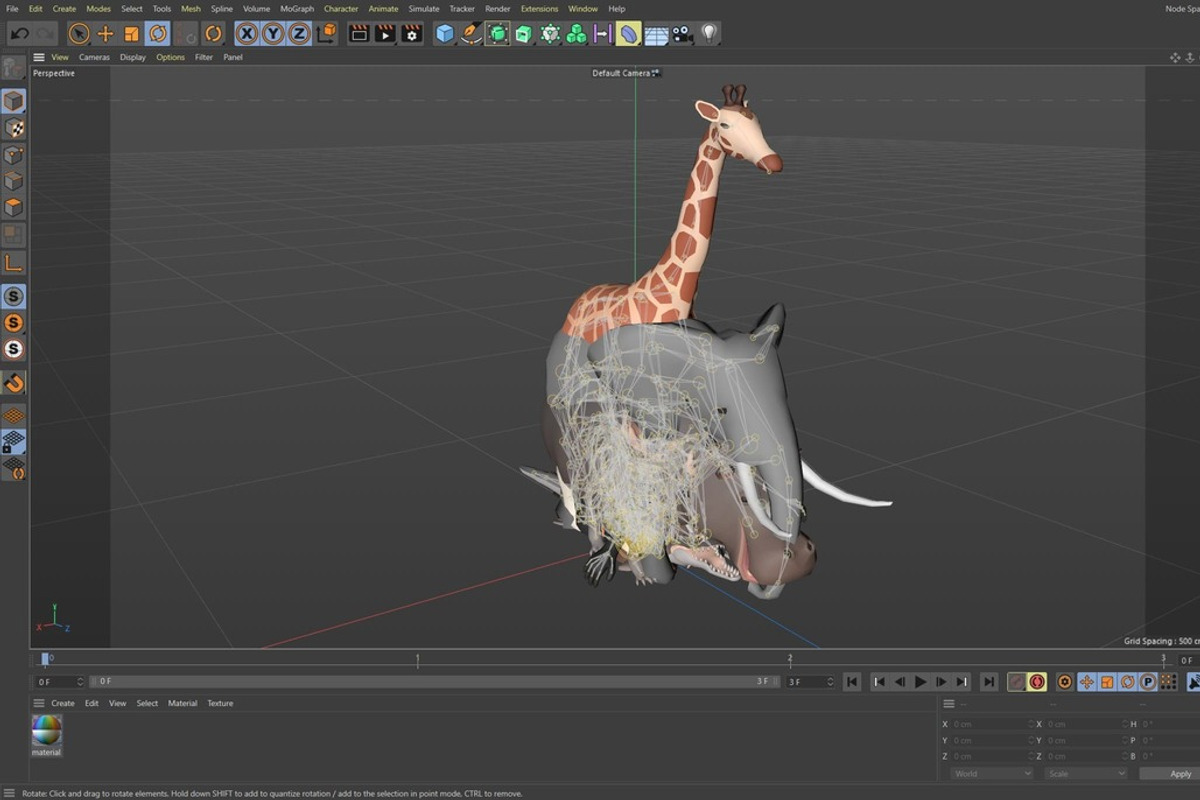
Task: Click the Record Active Objects key button
Action: (1016, 682)
